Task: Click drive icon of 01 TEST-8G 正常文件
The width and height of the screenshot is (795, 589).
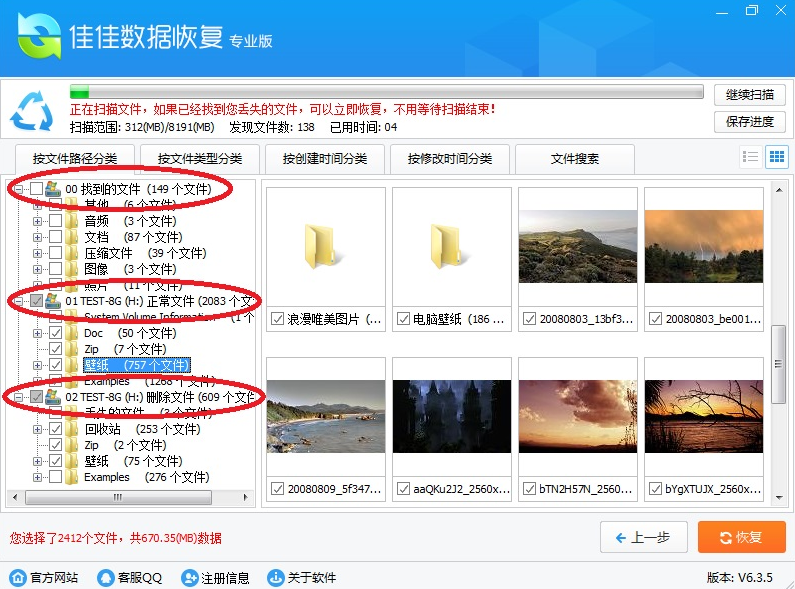Action: click(x=53, y=301)
